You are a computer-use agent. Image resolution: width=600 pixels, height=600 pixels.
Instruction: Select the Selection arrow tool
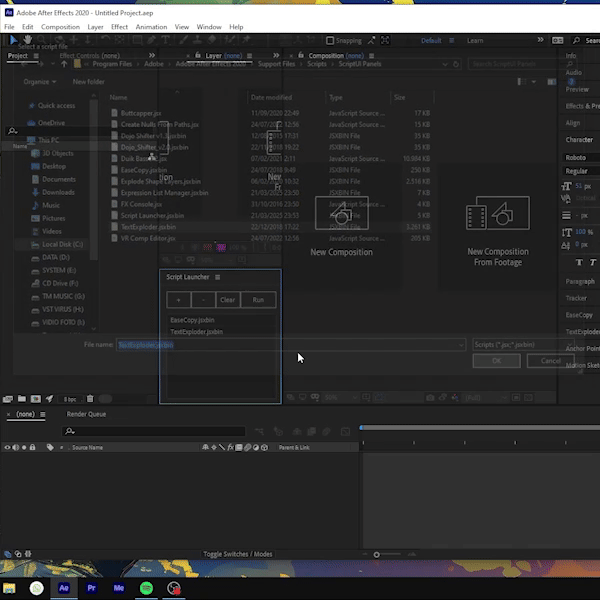coord(13,40)
